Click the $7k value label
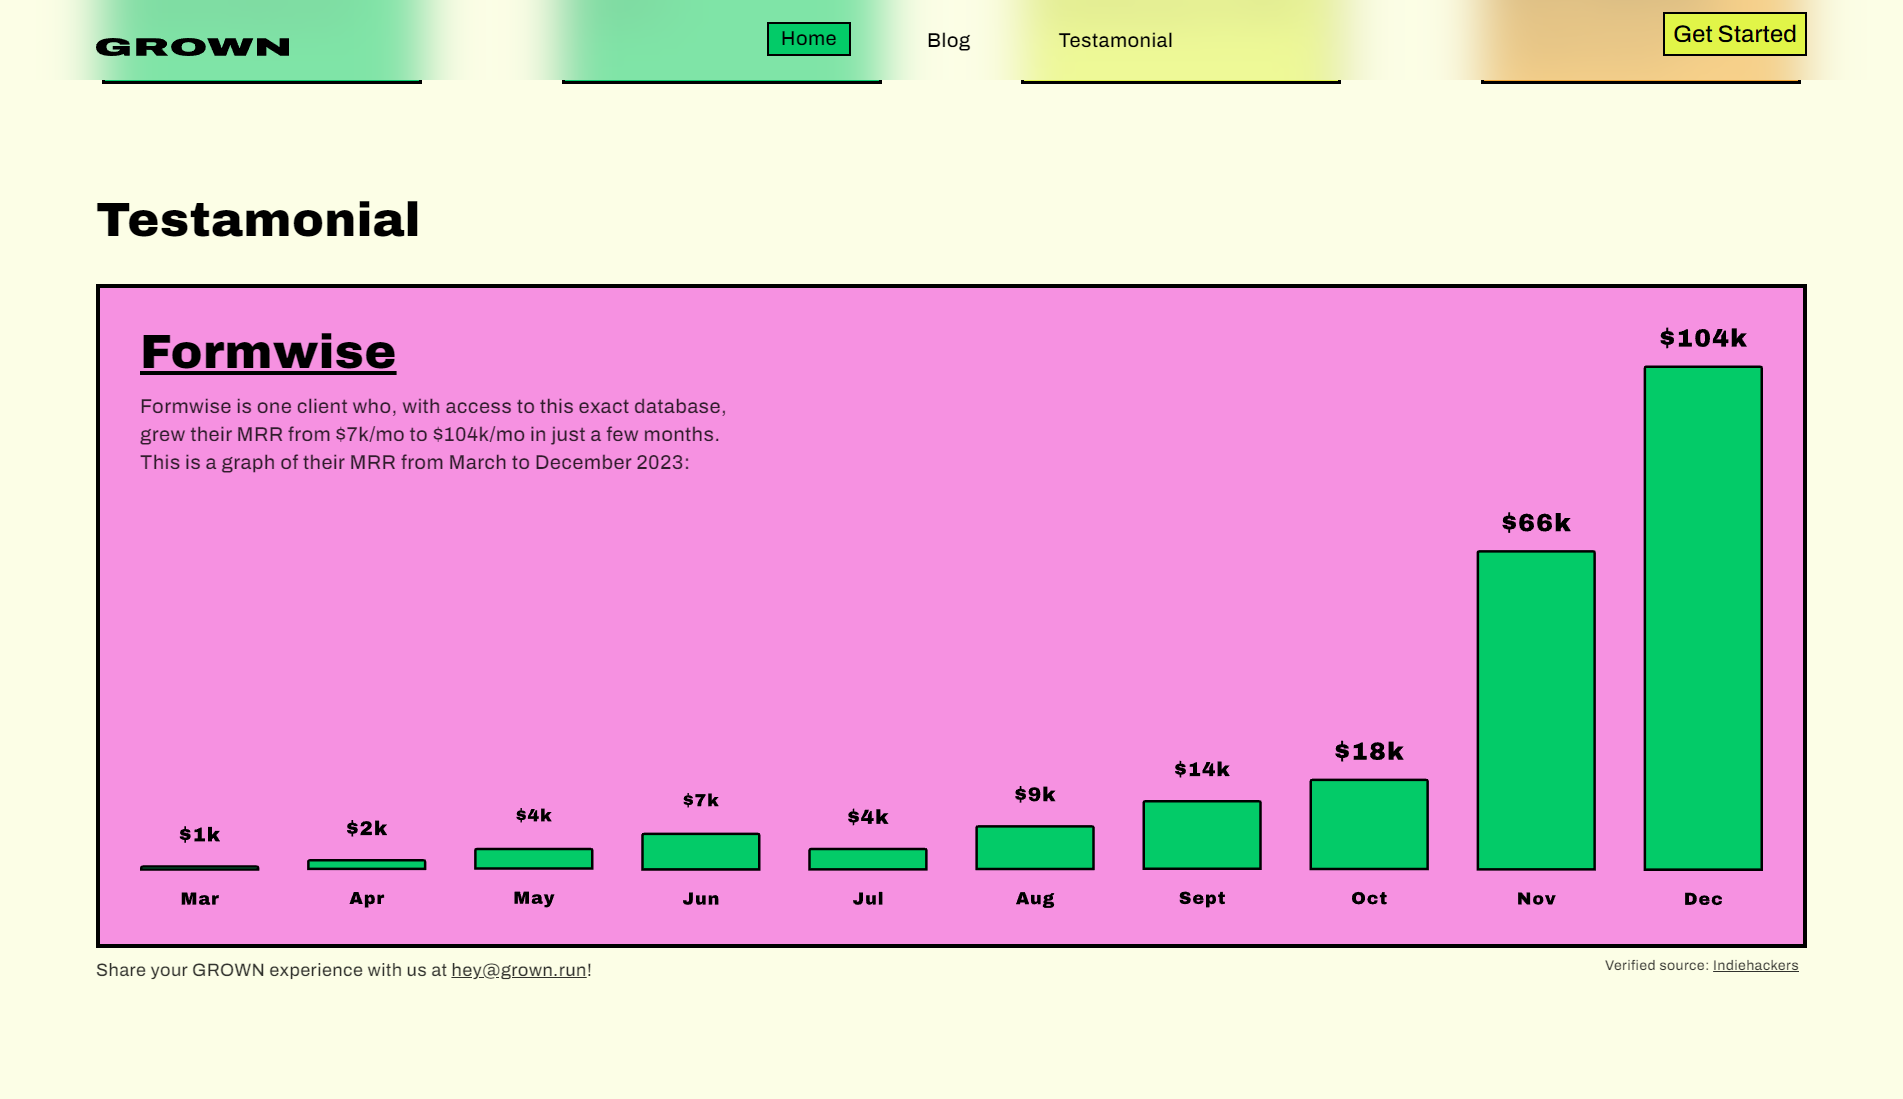 tap(701, 800)
